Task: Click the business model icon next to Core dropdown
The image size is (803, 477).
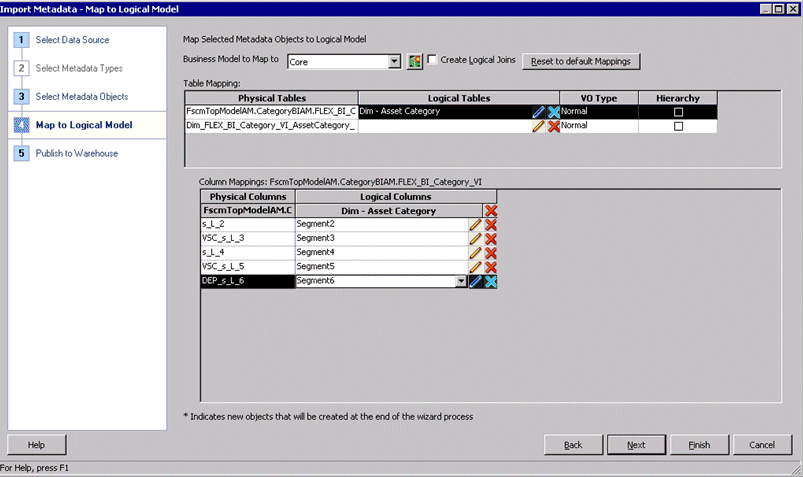Action: click(414, 61)
